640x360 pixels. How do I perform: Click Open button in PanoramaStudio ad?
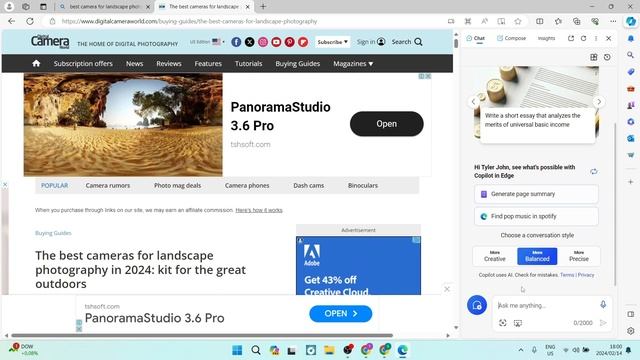[x=387, y=124]
